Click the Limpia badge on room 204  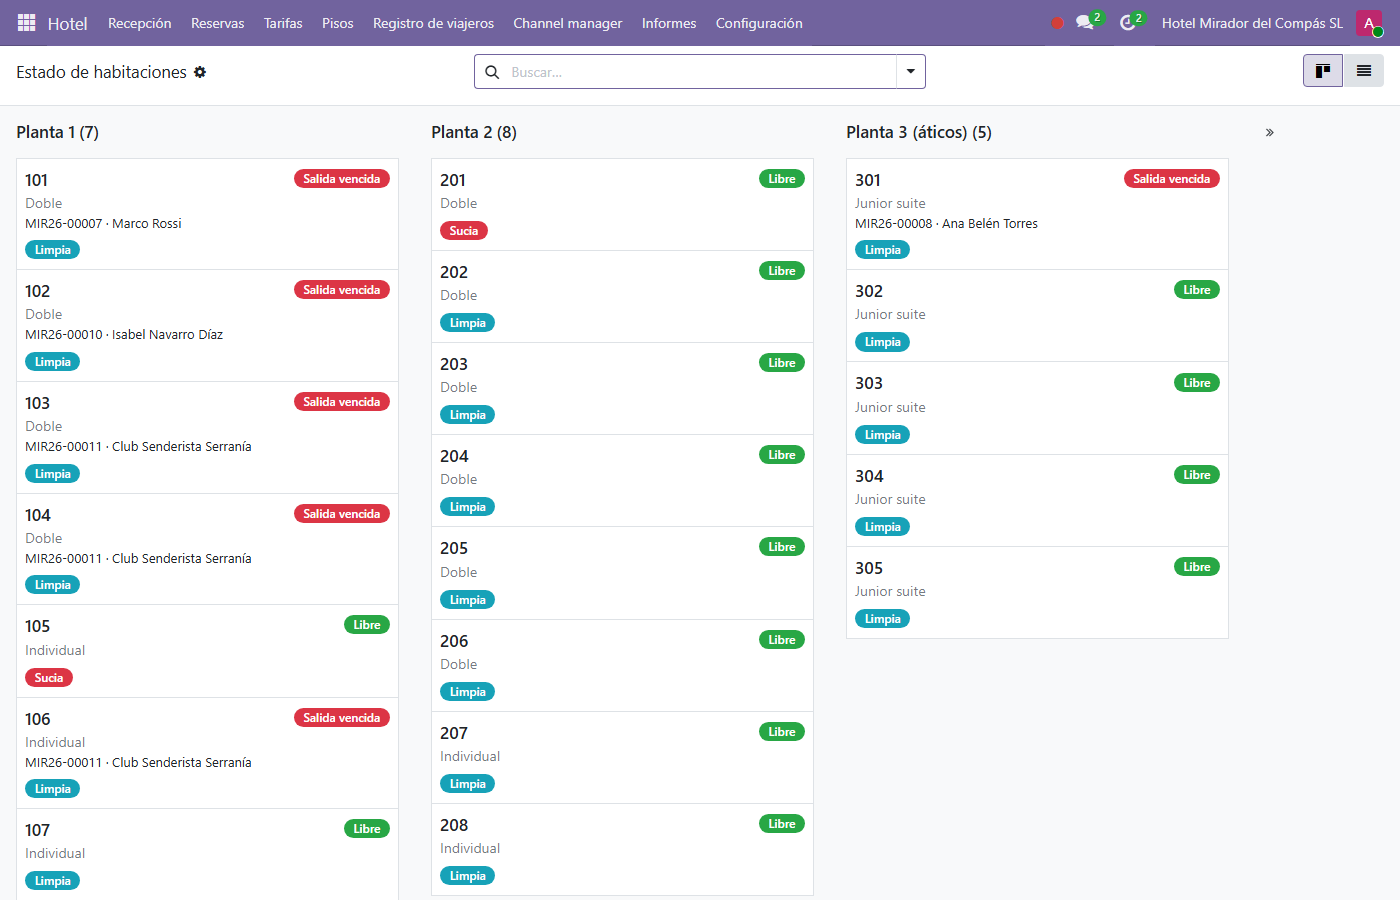coord(468,507)
